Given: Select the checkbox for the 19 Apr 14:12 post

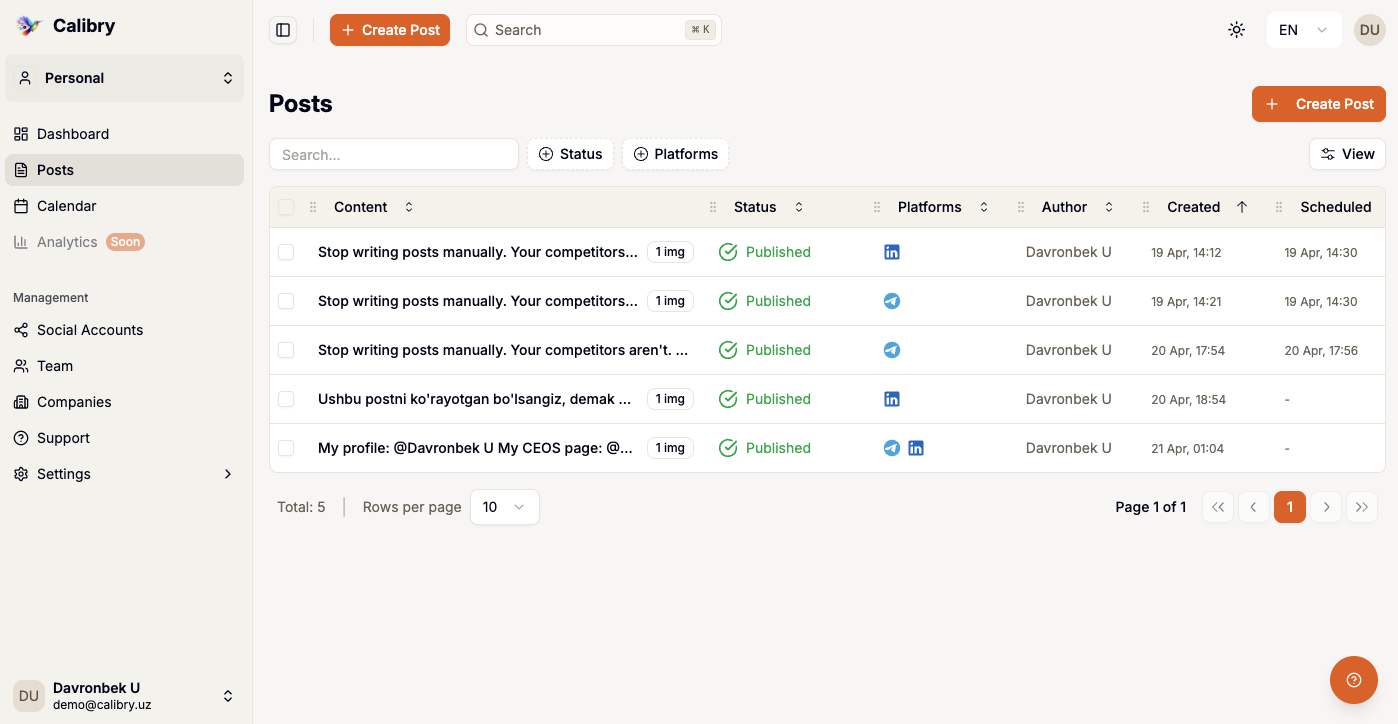Looking at the screenshot, I should click(x=286, y=252).
